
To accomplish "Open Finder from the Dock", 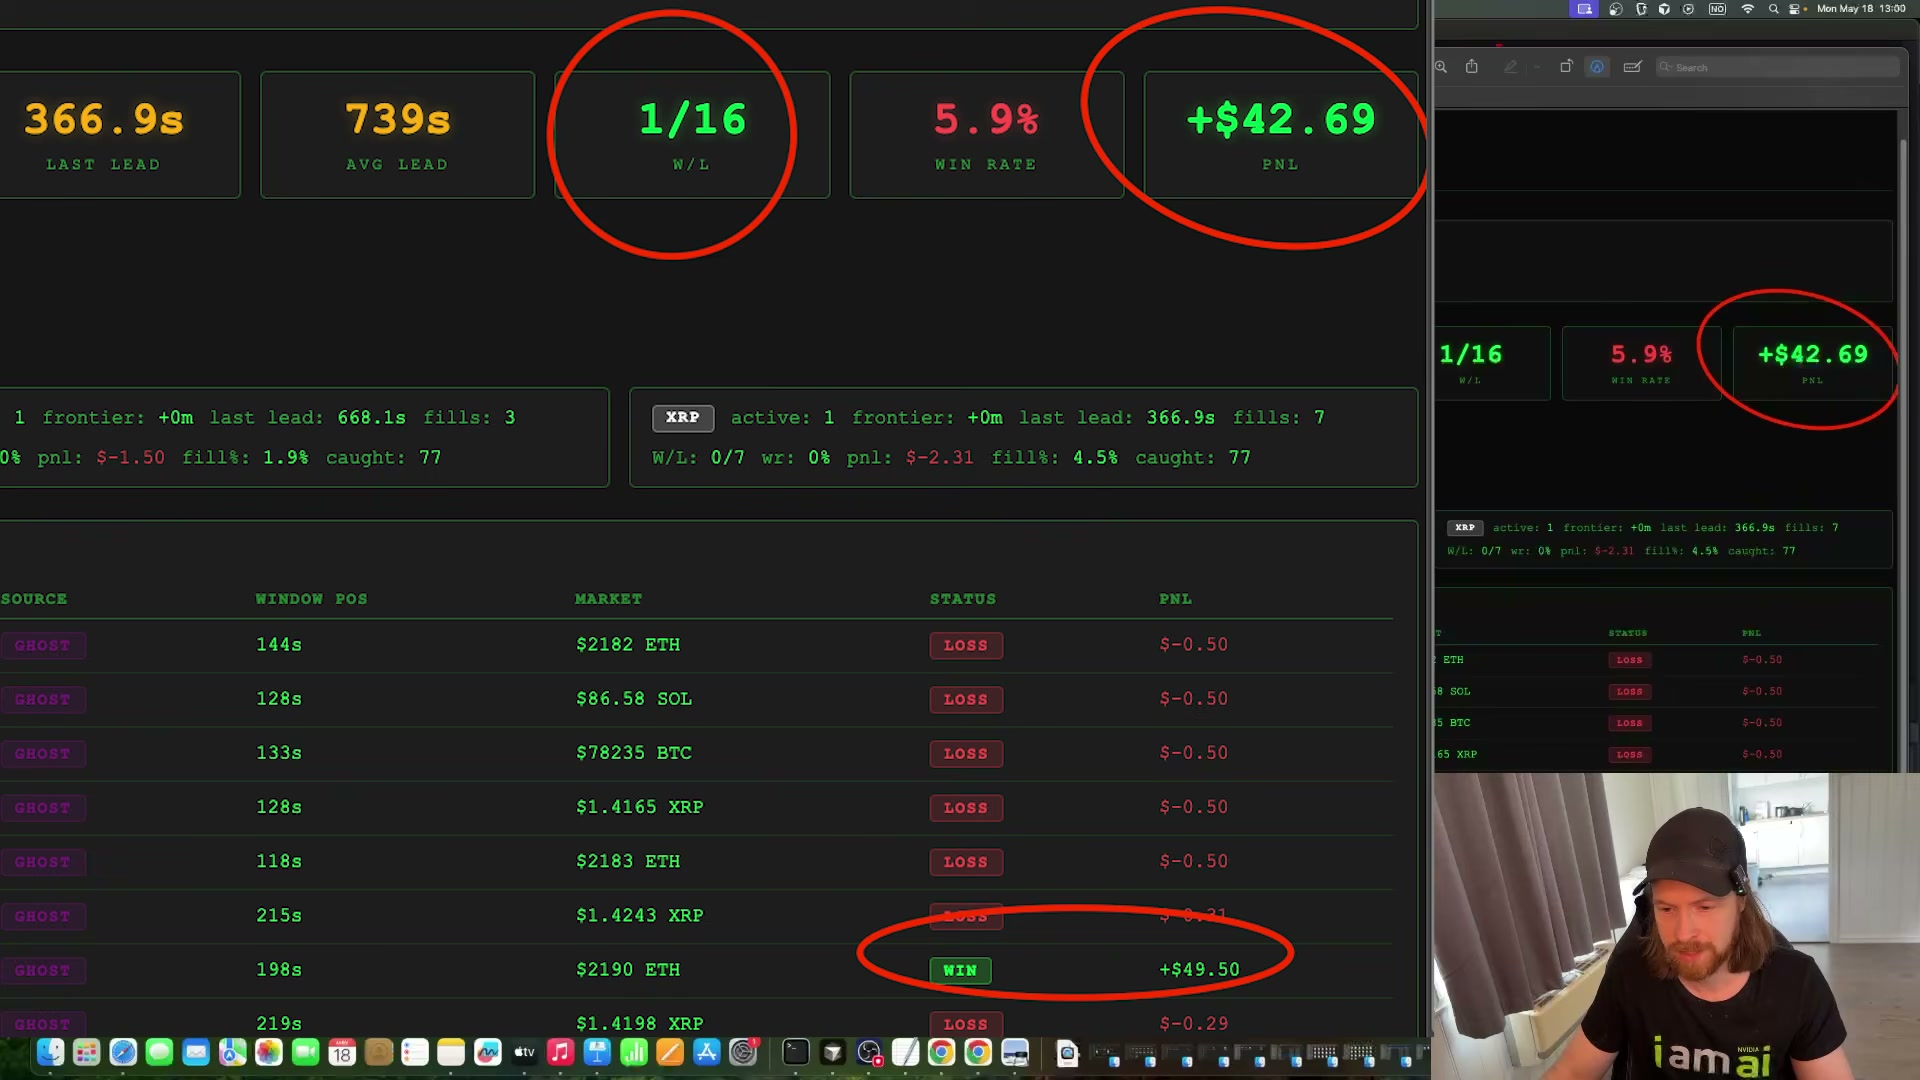I will (50, 1052).
